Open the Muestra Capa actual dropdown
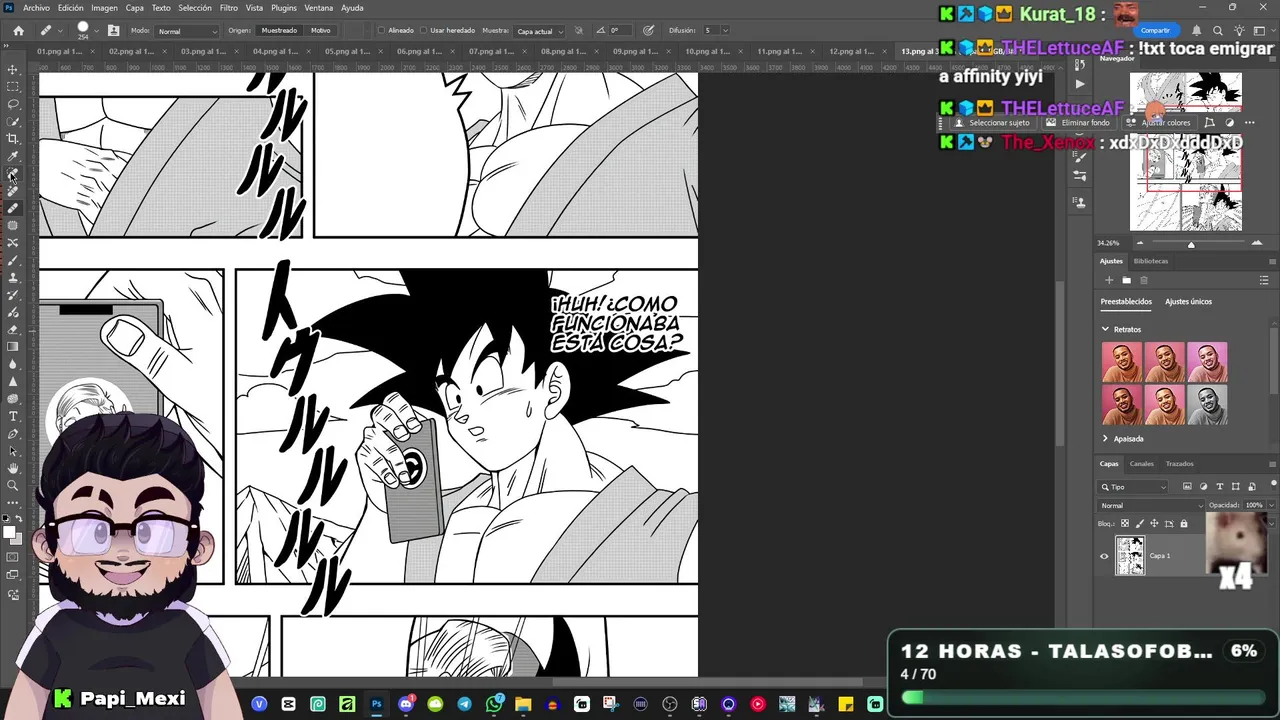This screenshot has height=720, width=1280. pos(538,31)
